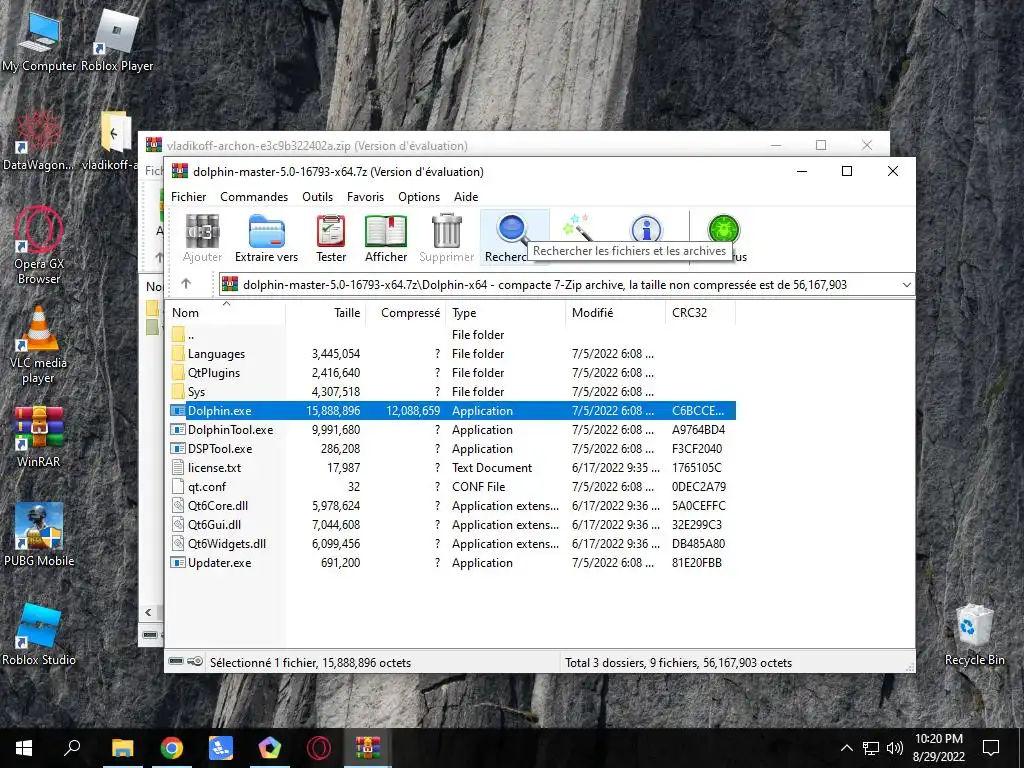This screenshot has height=768, width=1024.
Task: Open the Options menu
Action: point(419,197)
